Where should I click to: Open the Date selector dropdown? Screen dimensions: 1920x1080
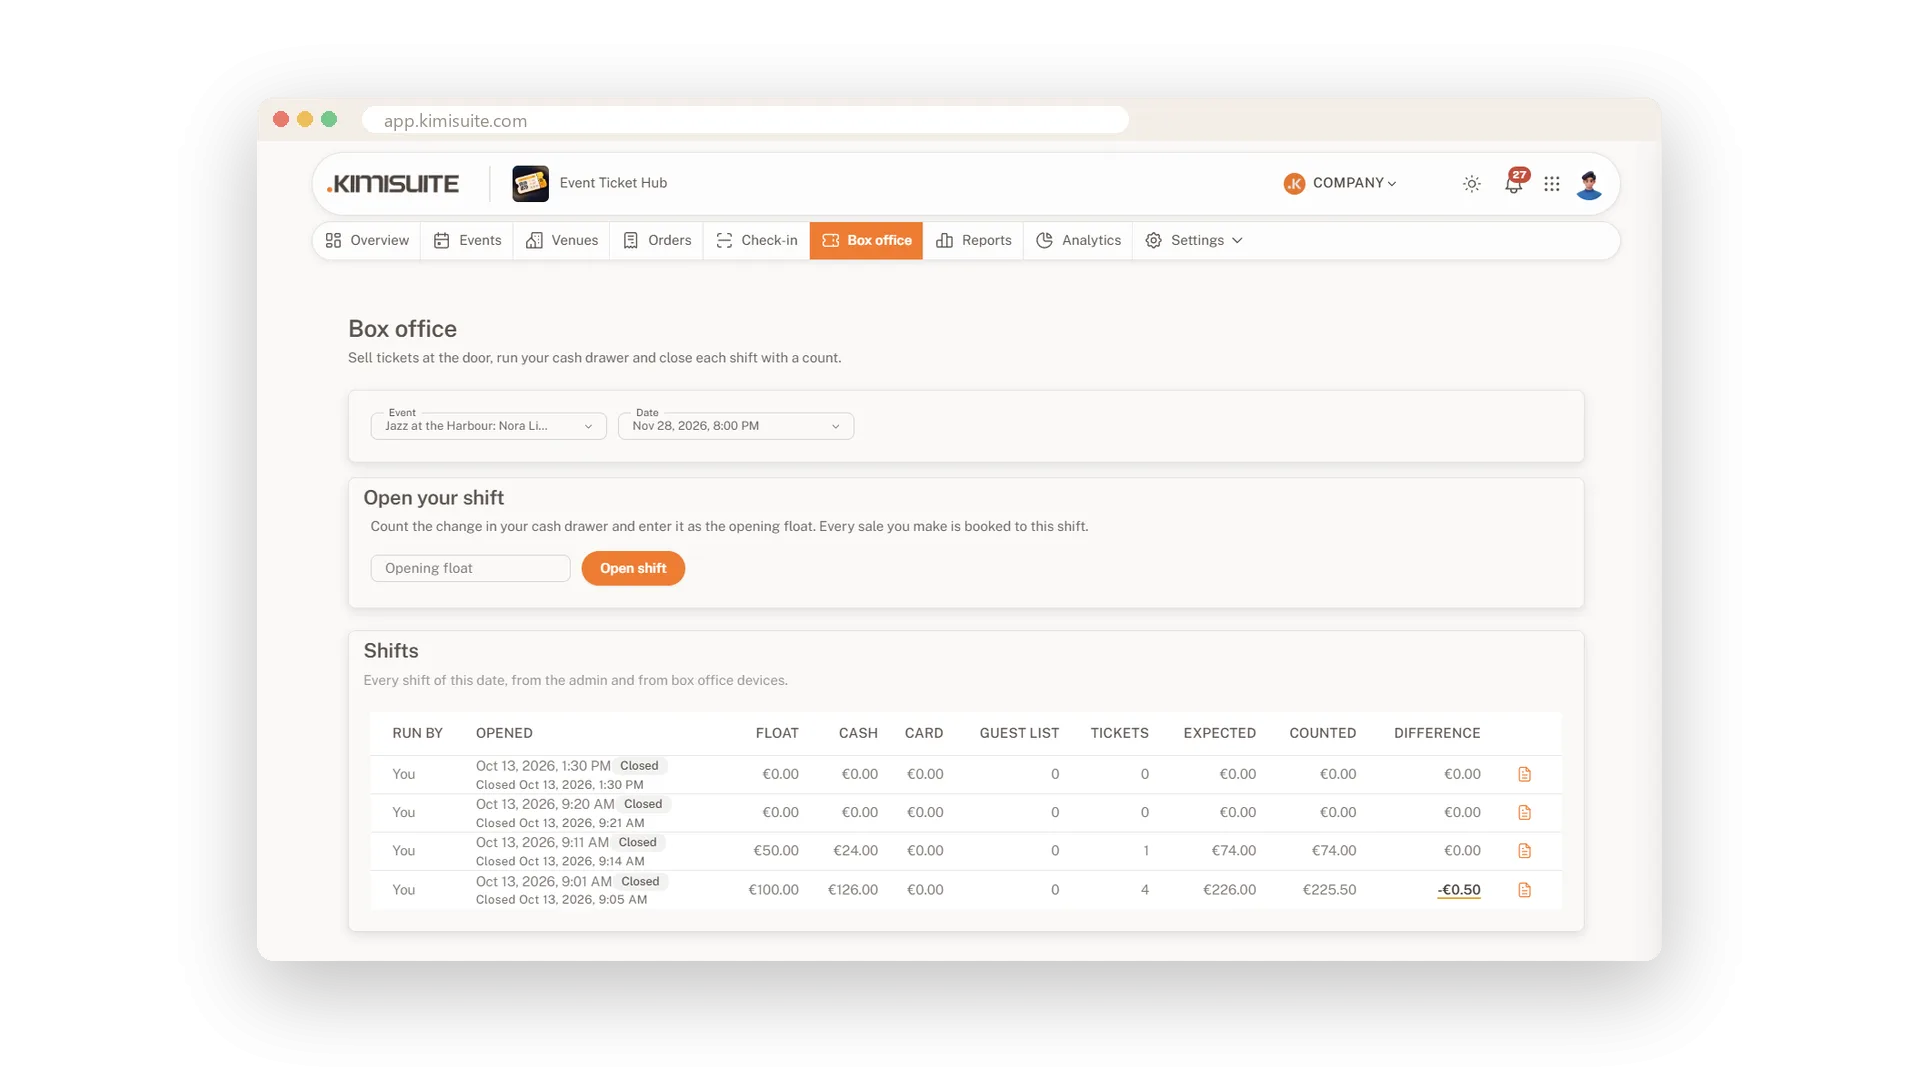pyautogui.click(x=736, y=426)
